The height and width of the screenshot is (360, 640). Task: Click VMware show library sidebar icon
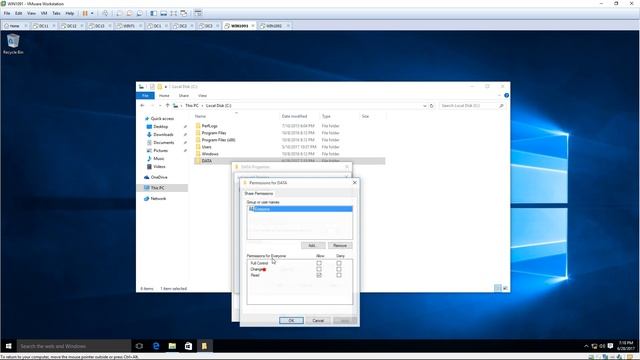[153, 13]
